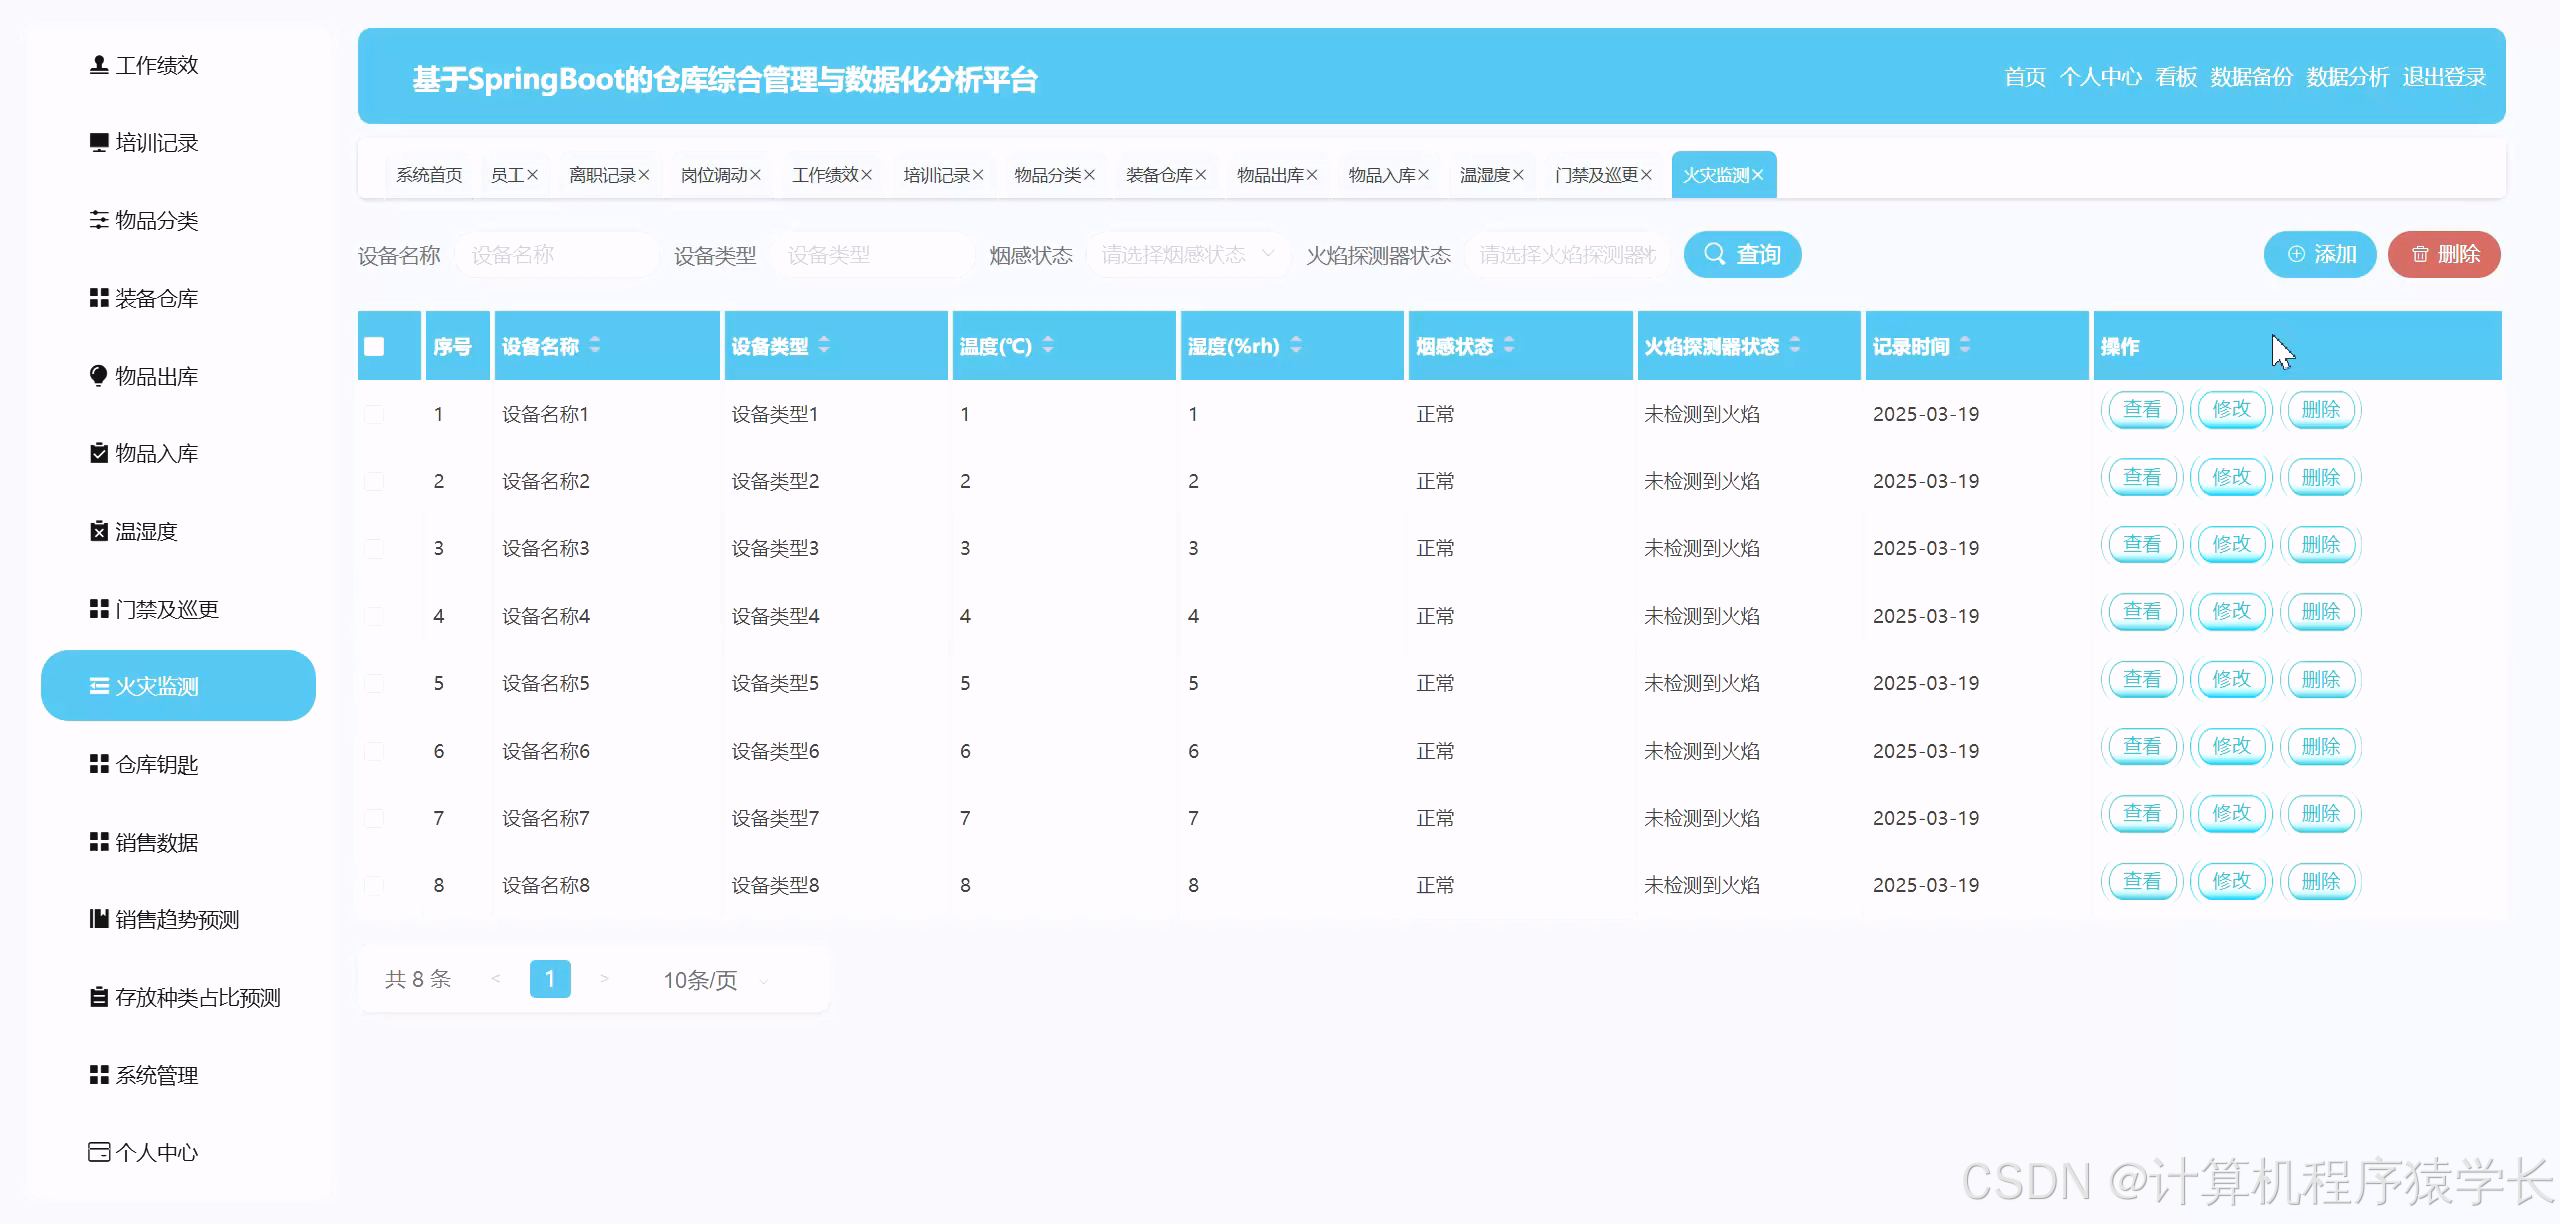Switch to the 温湿度 tab

point(1484,175)
